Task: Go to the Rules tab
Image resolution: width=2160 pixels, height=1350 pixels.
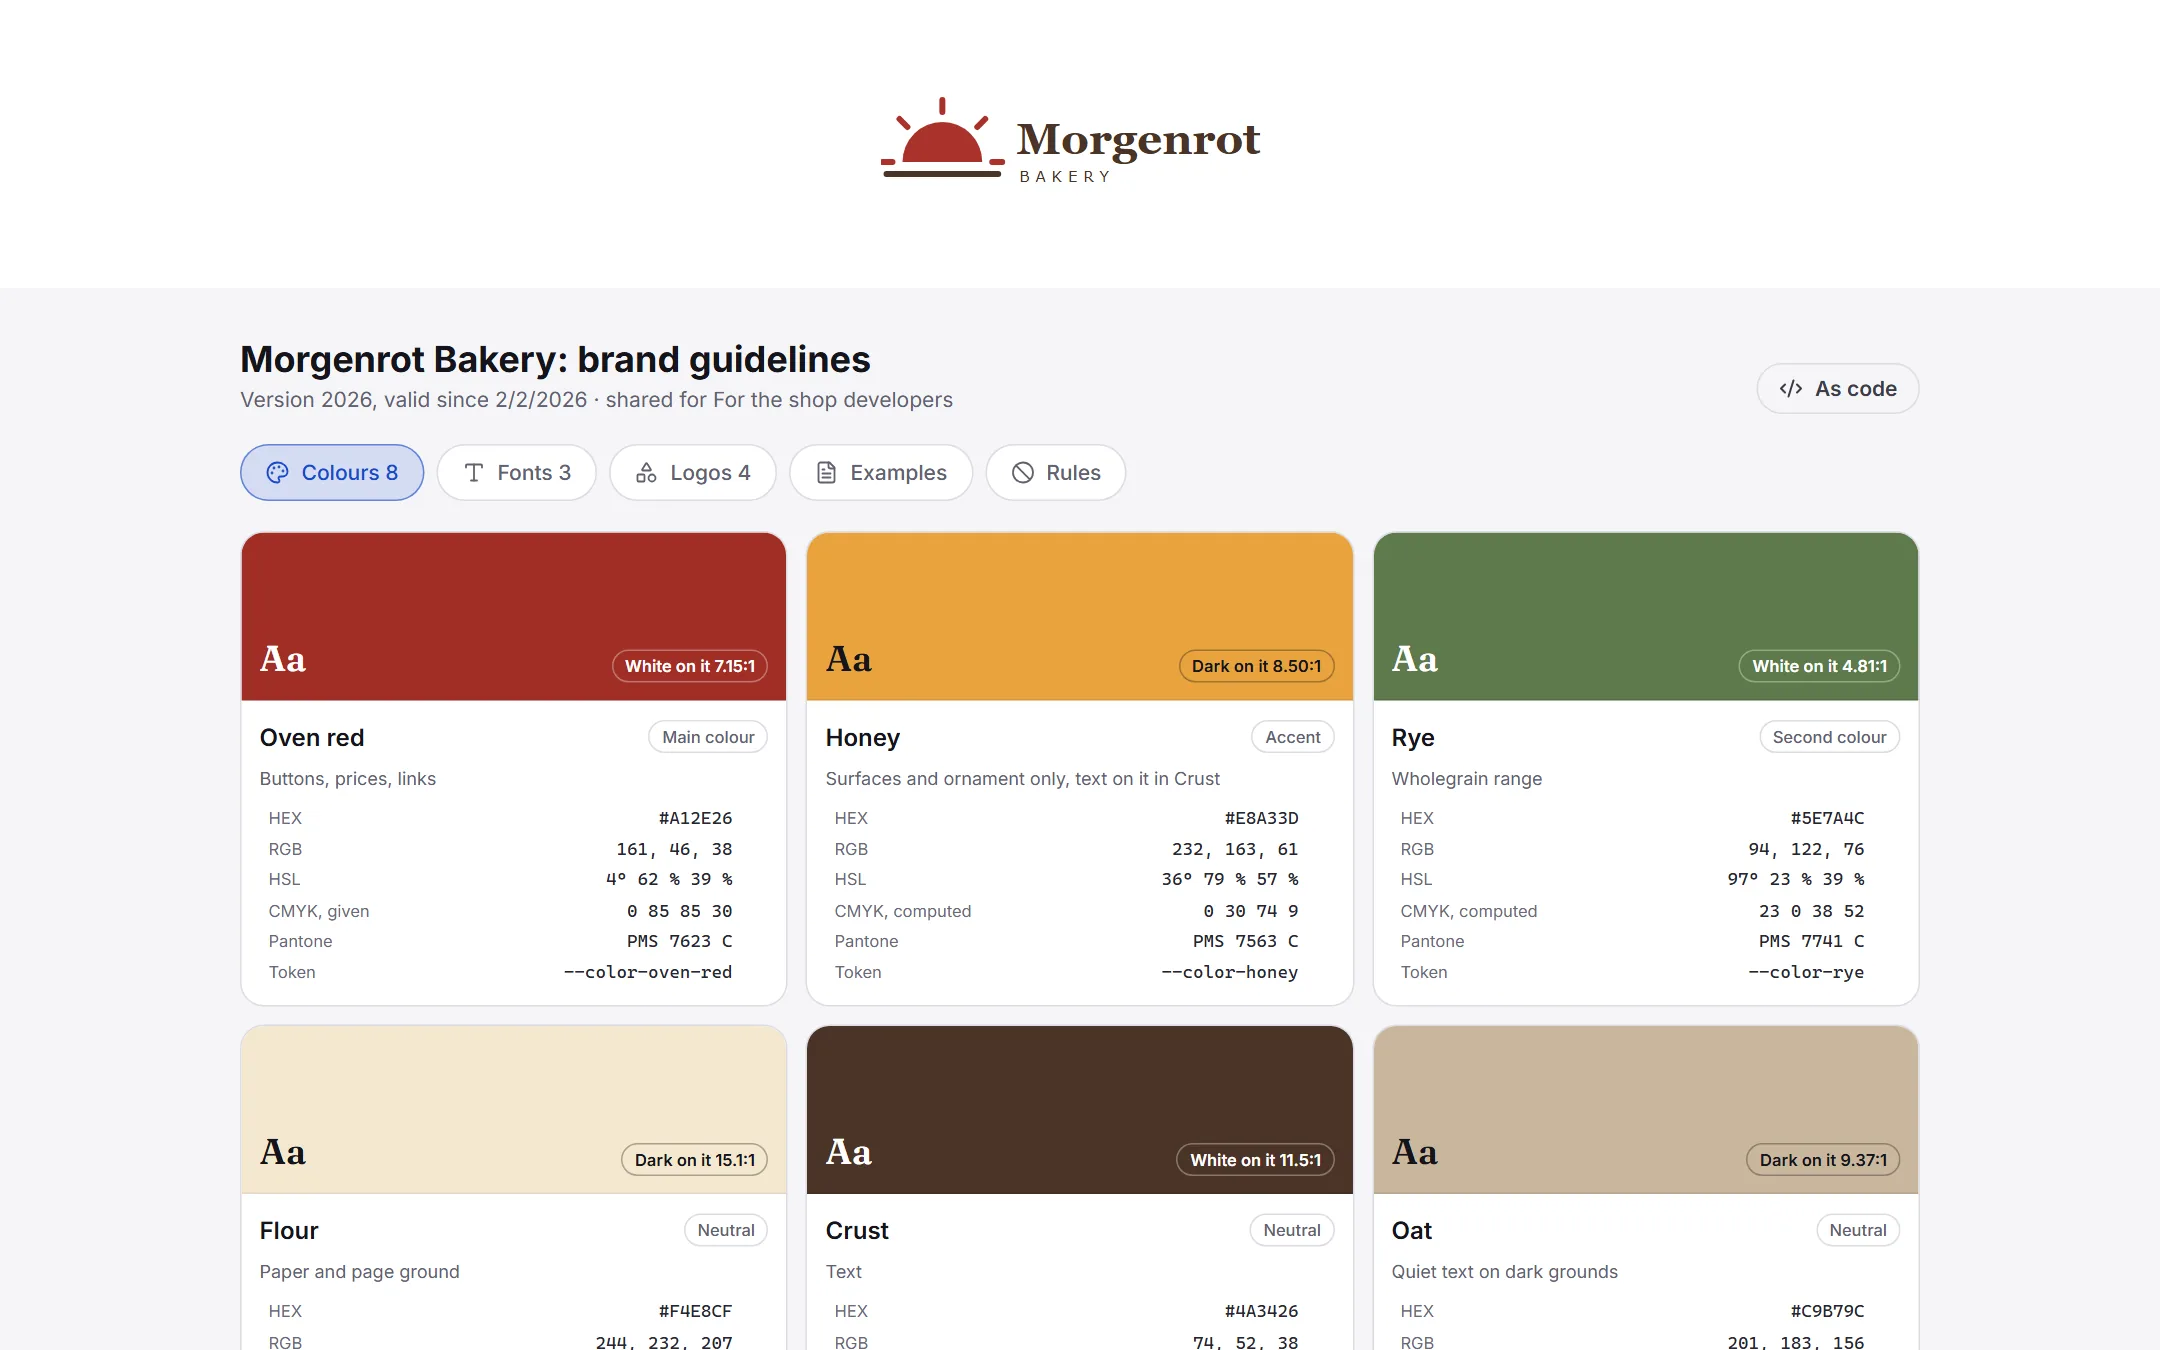Action: pos(1056,473)
